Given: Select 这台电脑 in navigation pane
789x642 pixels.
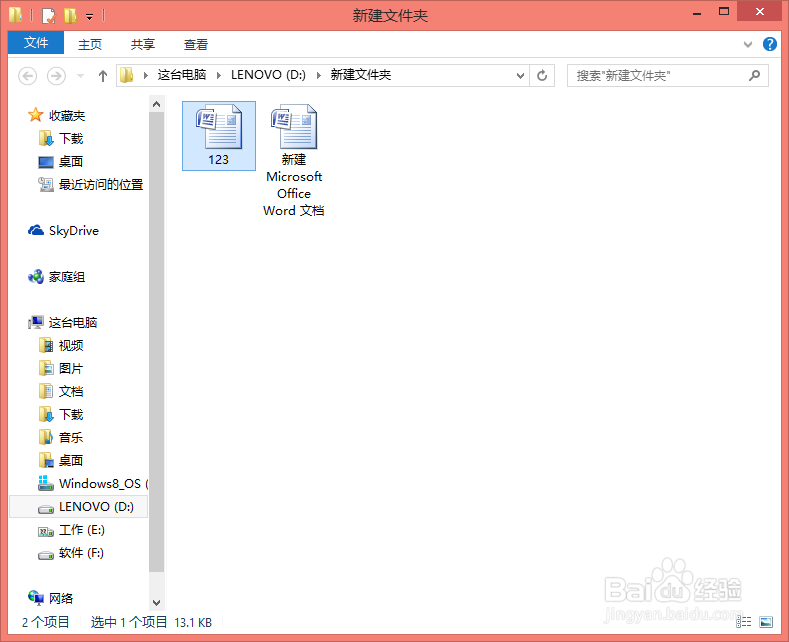Looking at the screenshot, I should tap(62, 323).
